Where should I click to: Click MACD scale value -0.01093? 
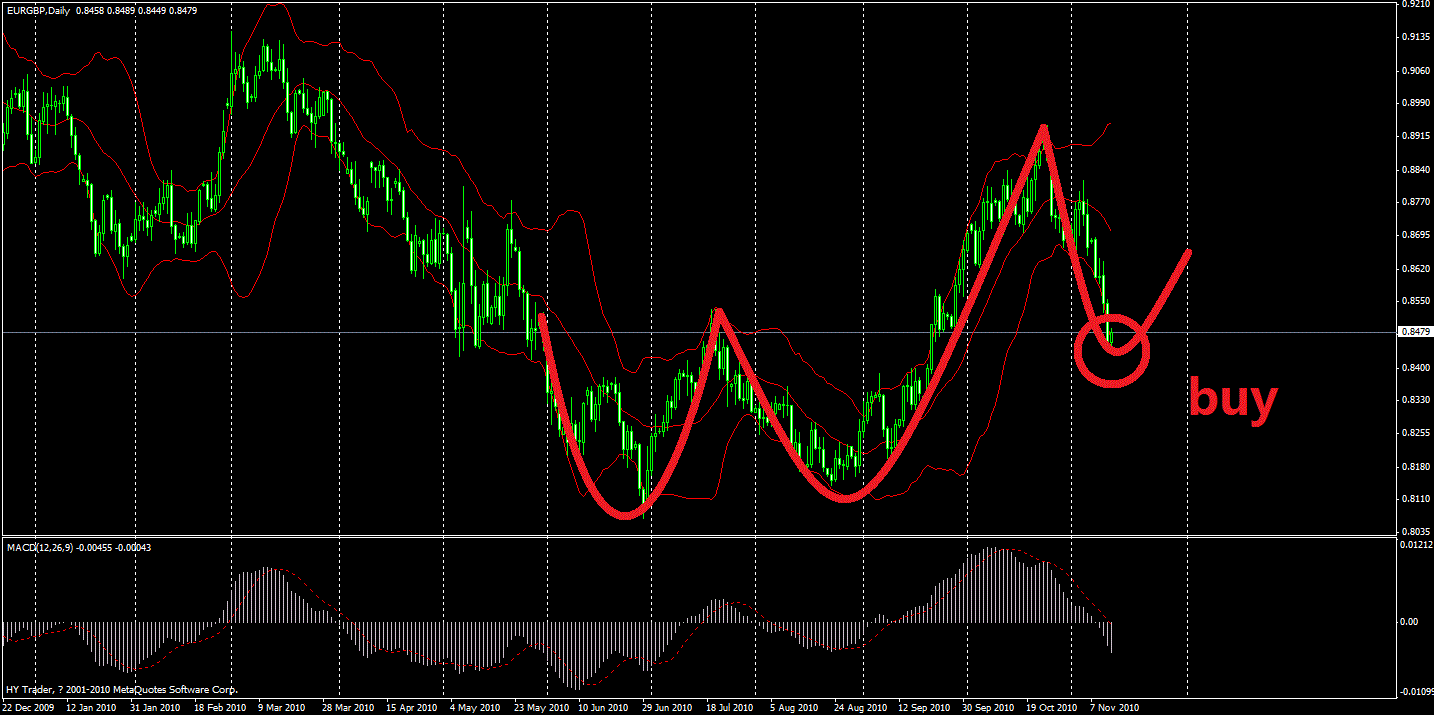click(1415, 692)
